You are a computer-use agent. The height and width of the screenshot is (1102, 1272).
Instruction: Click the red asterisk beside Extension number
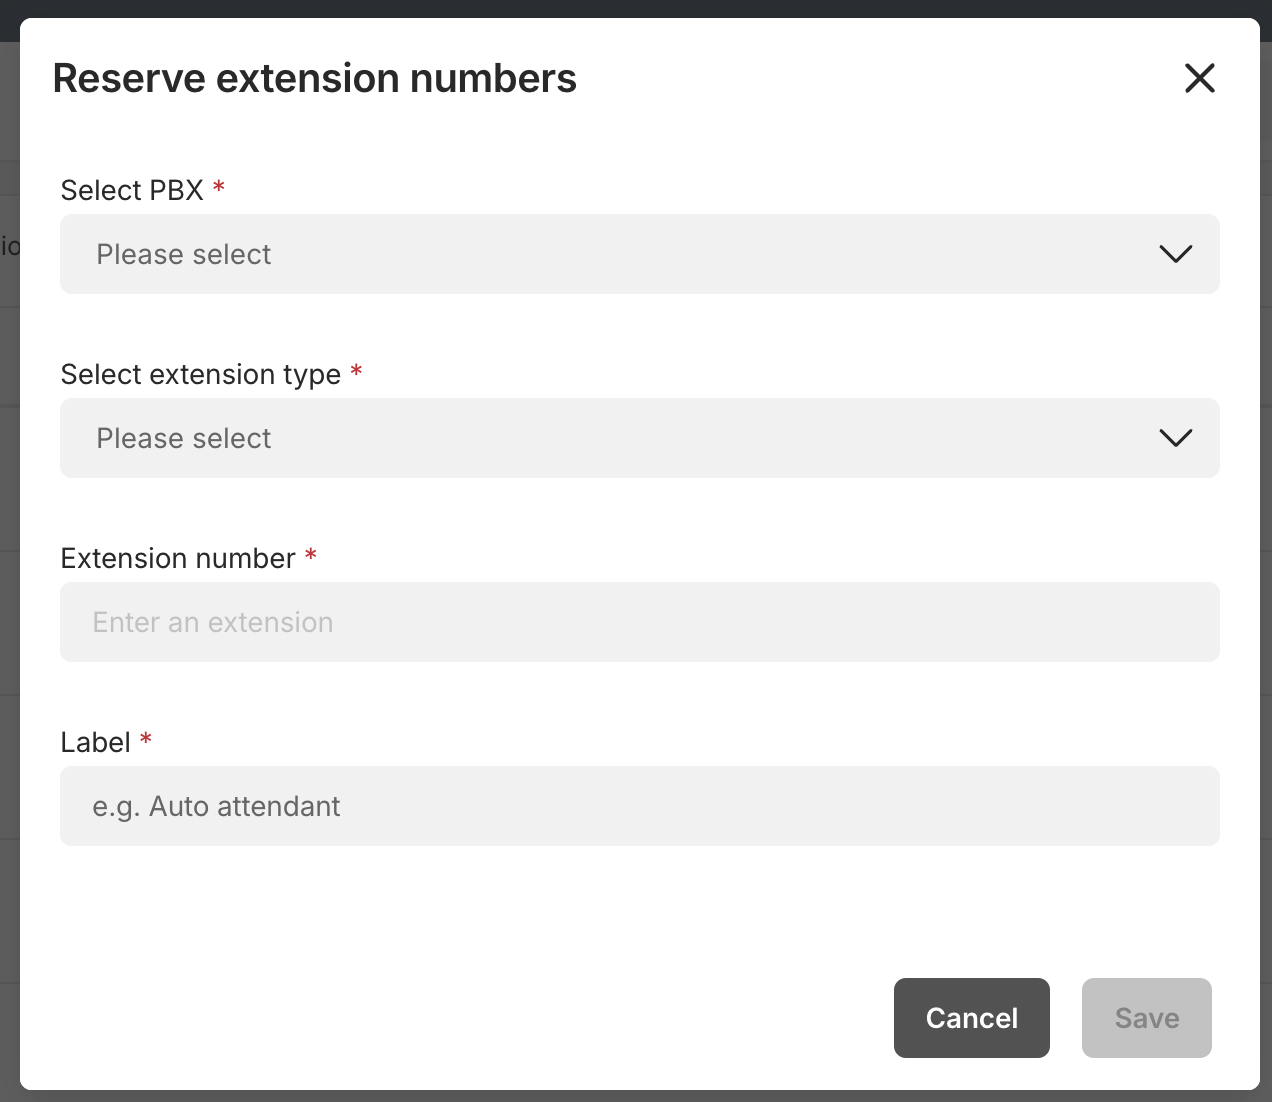311,554
